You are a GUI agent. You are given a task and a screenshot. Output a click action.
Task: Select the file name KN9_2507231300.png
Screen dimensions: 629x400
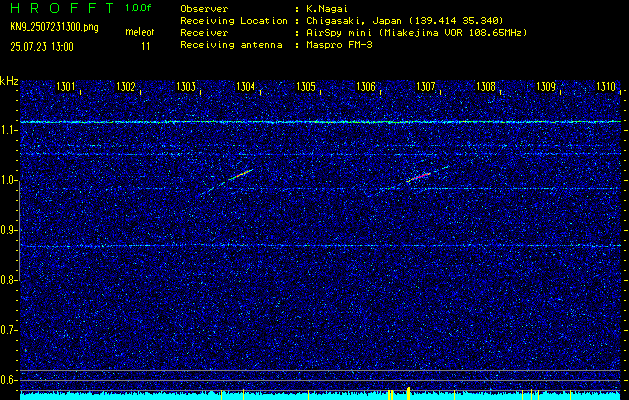click(x=54, y=27)
